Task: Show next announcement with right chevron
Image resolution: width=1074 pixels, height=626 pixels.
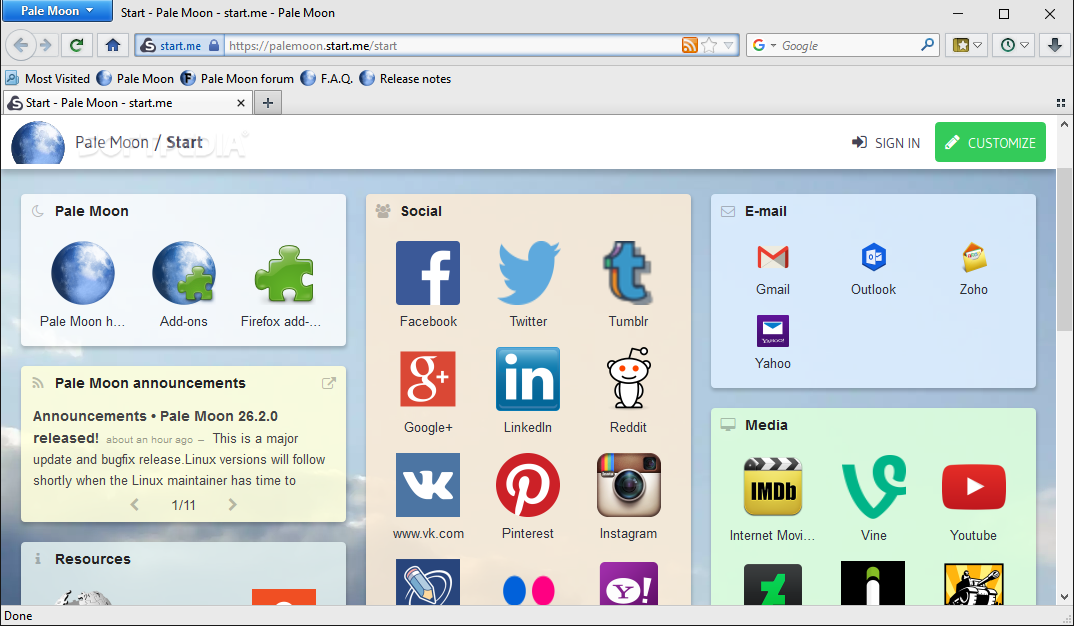Action: pos(232,505)
